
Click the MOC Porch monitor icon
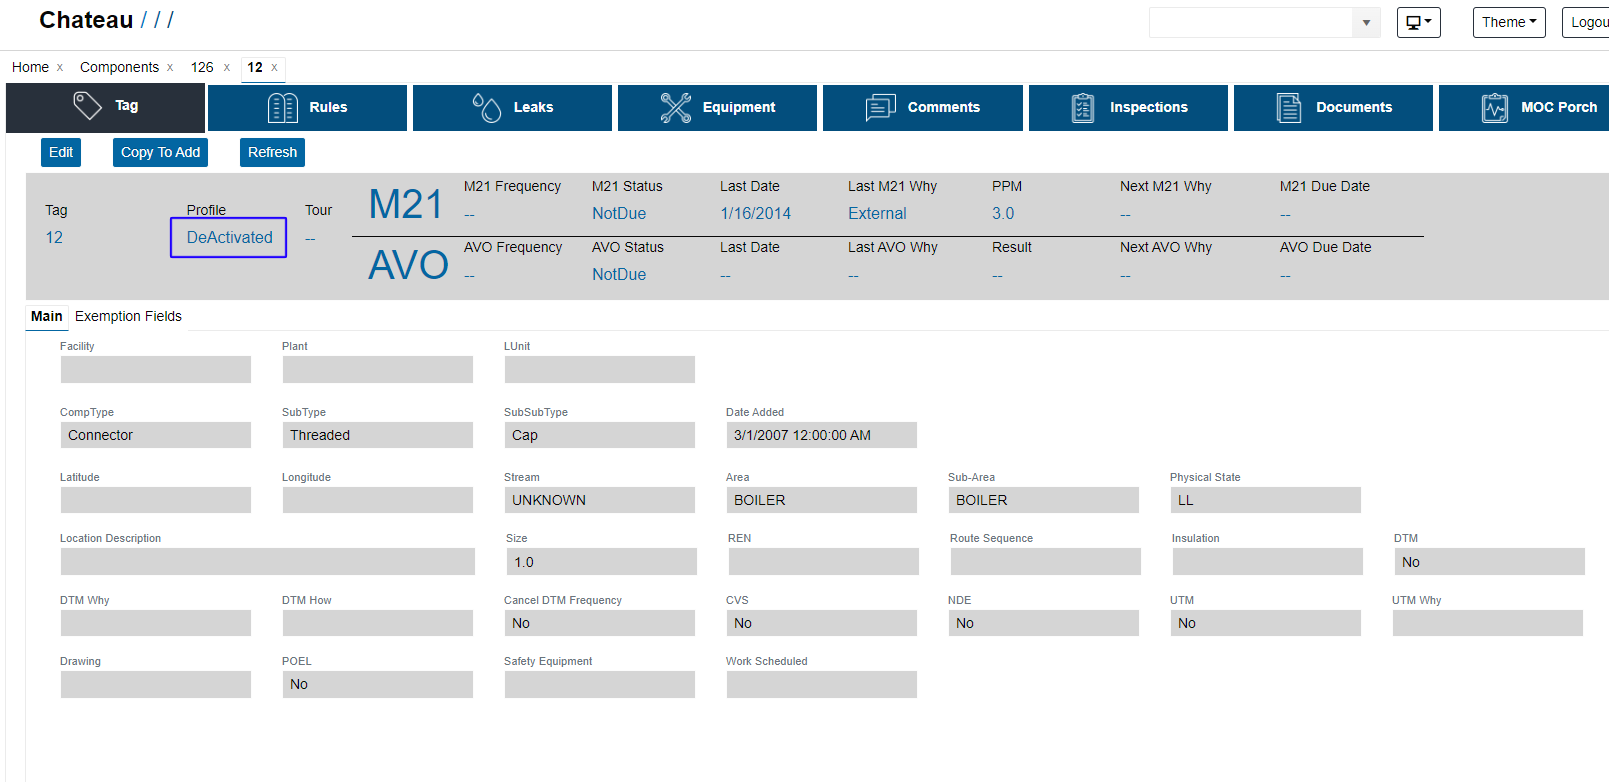coord(1495,107)
